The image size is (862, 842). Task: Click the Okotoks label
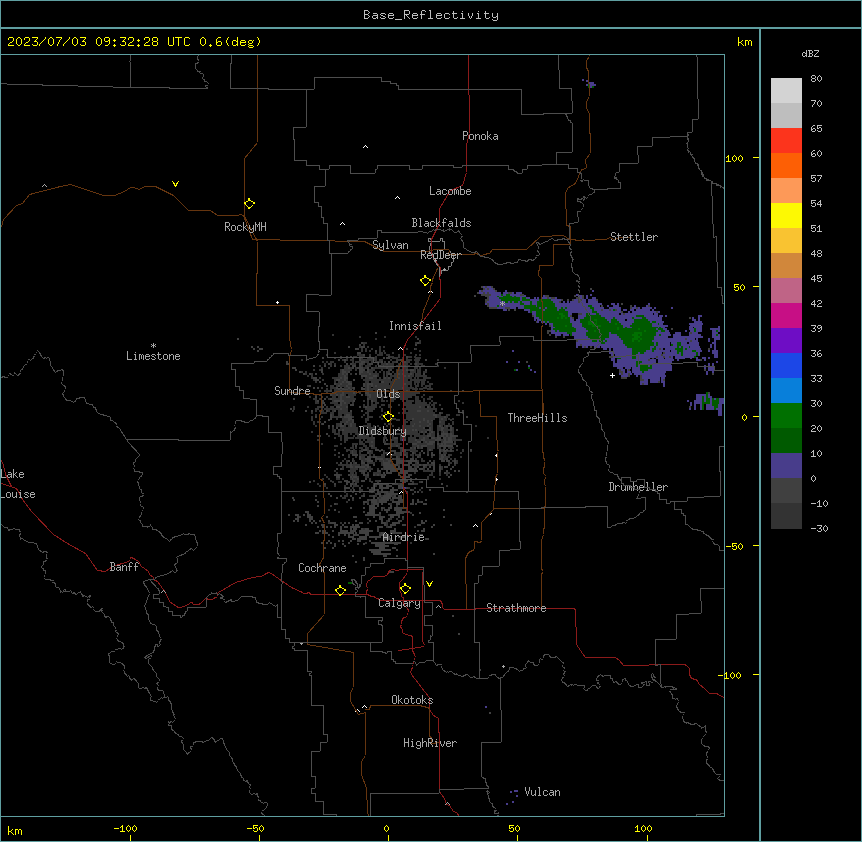[x=412, y=700]
